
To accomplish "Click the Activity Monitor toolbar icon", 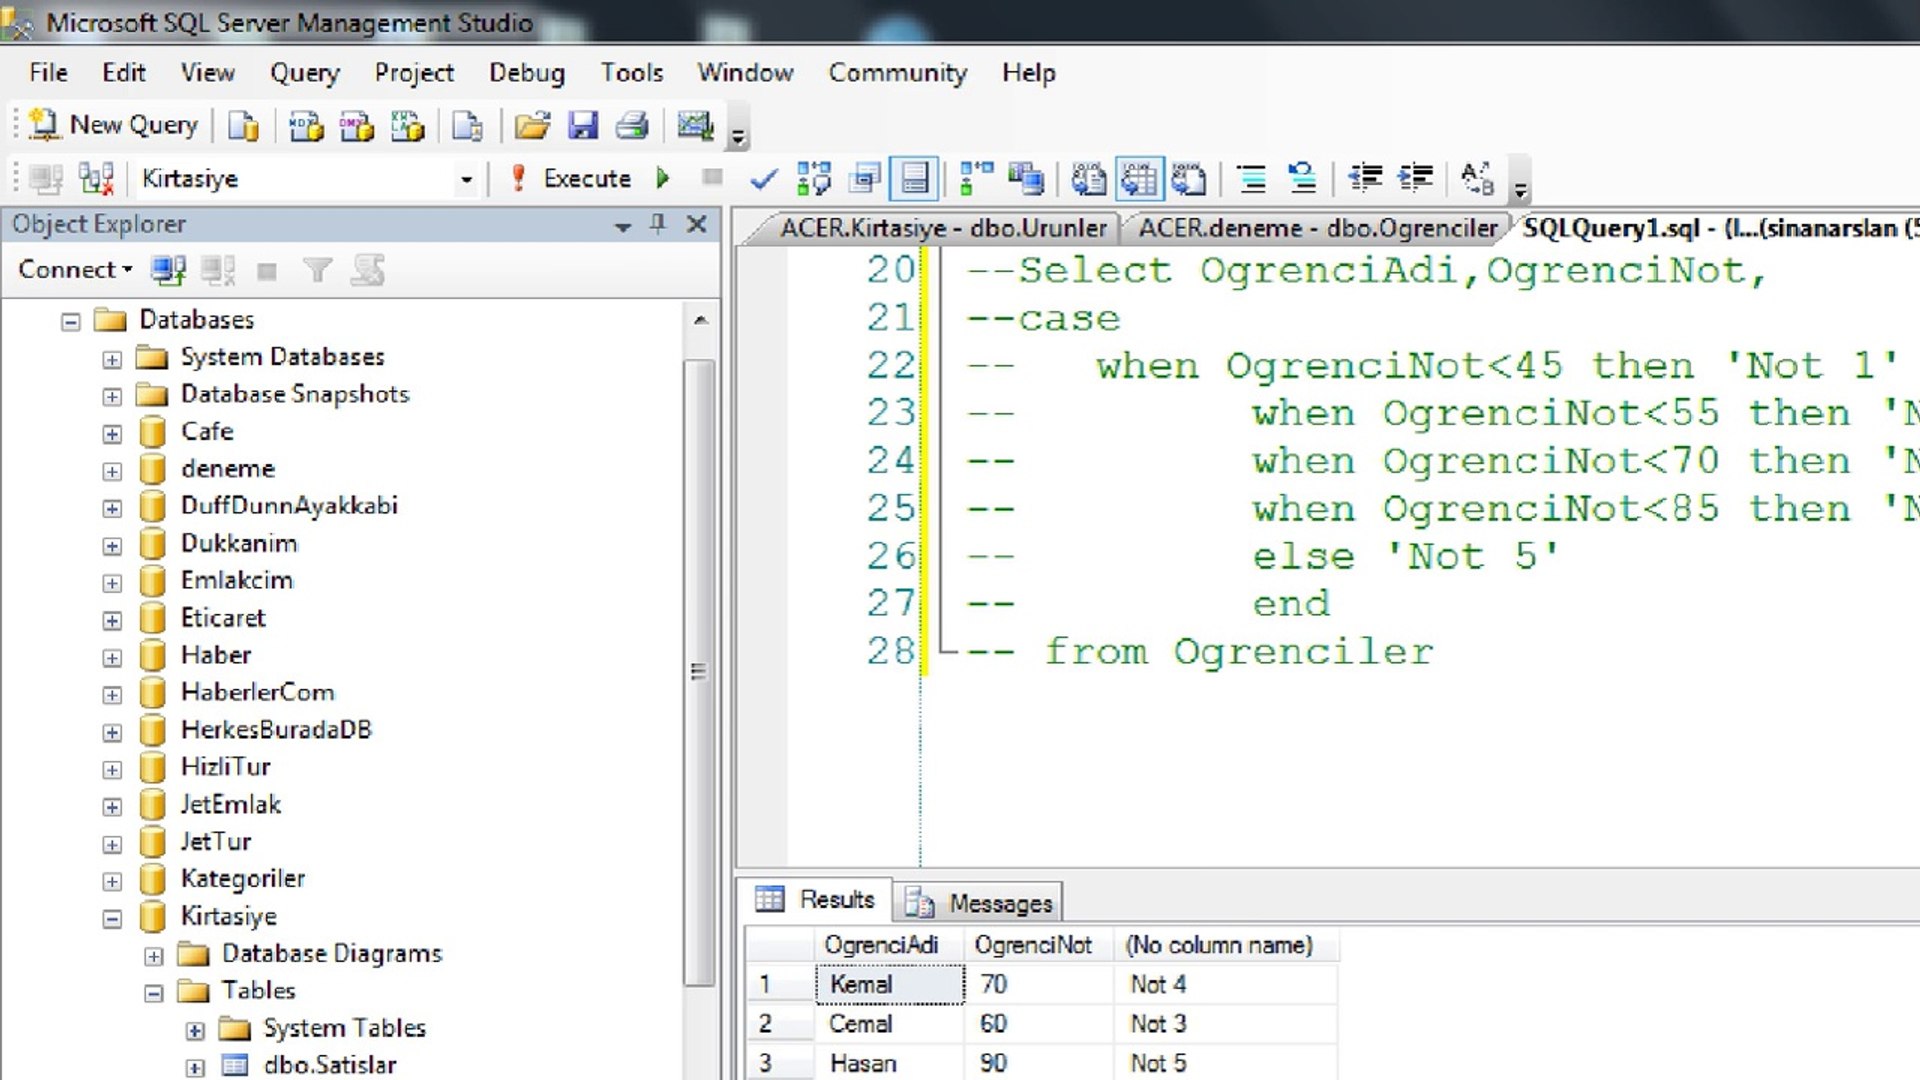I will point(695,125).
